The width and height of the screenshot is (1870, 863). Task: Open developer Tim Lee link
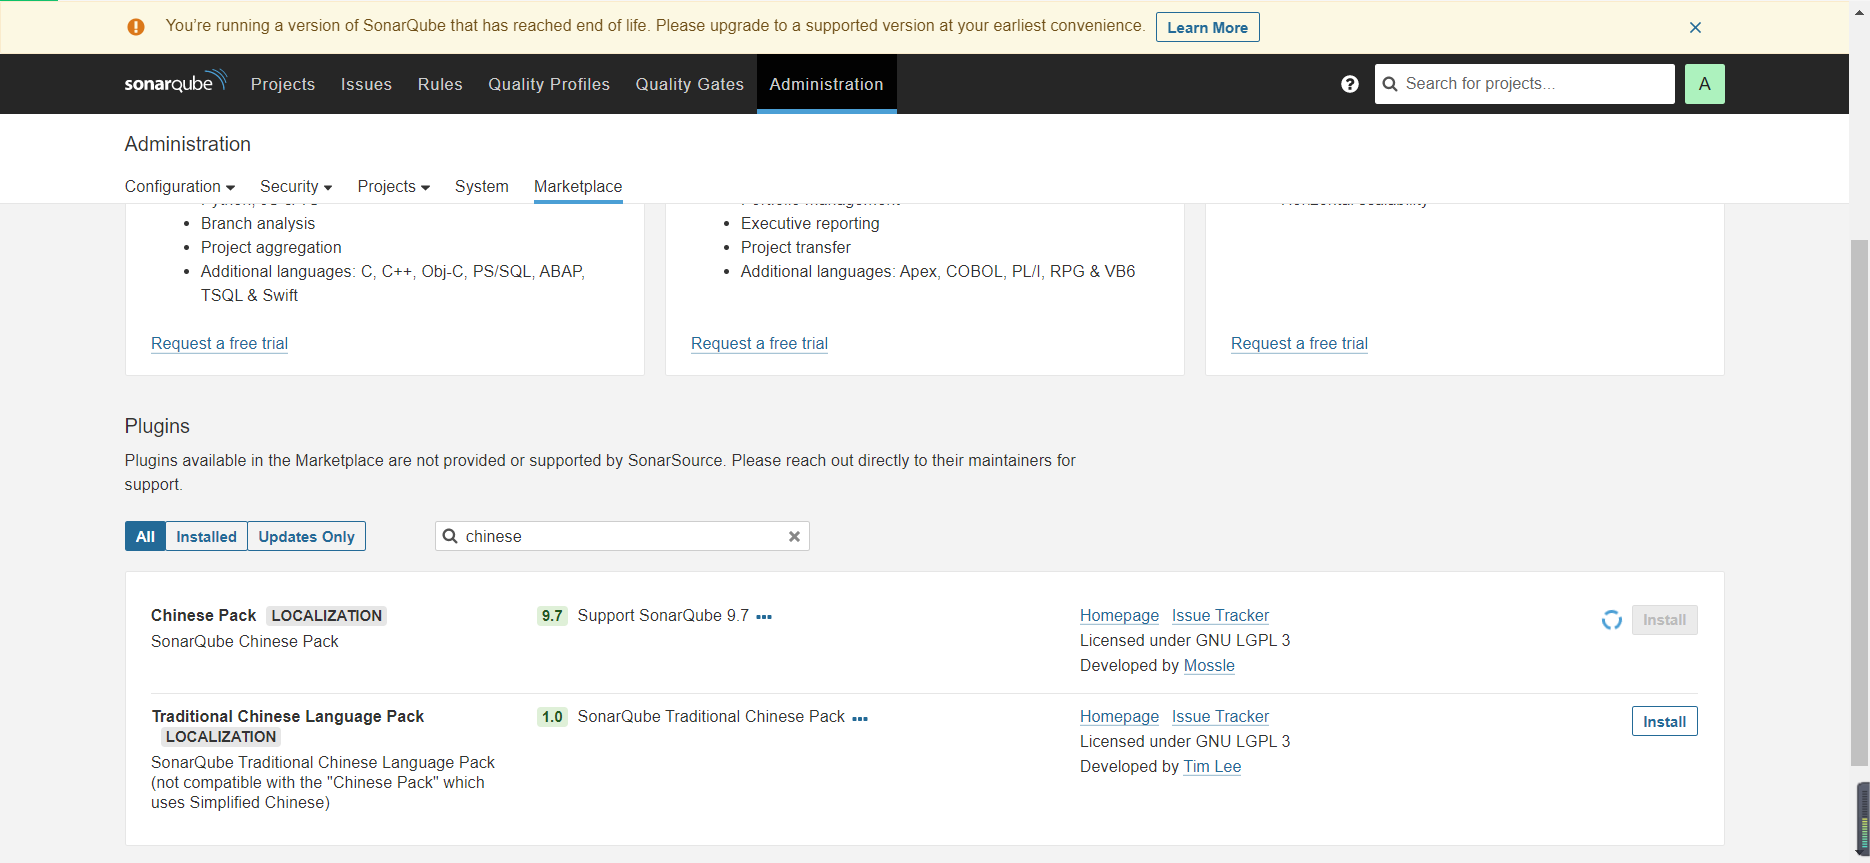coord(1212,767)
